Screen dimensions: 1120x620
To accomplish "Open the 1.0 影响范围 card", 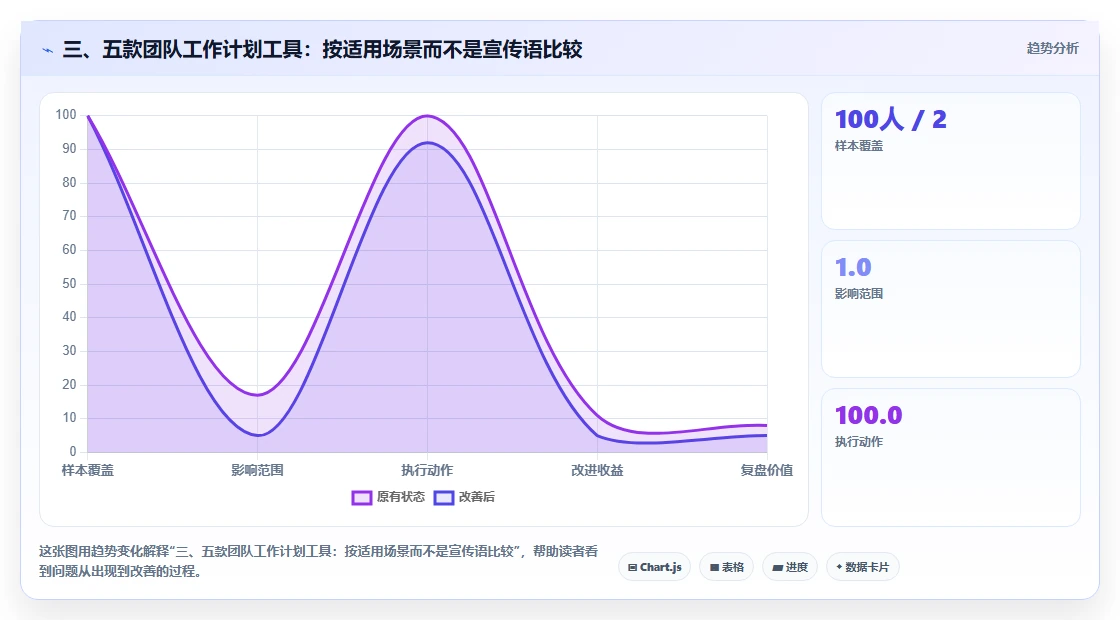I will 951,309.
